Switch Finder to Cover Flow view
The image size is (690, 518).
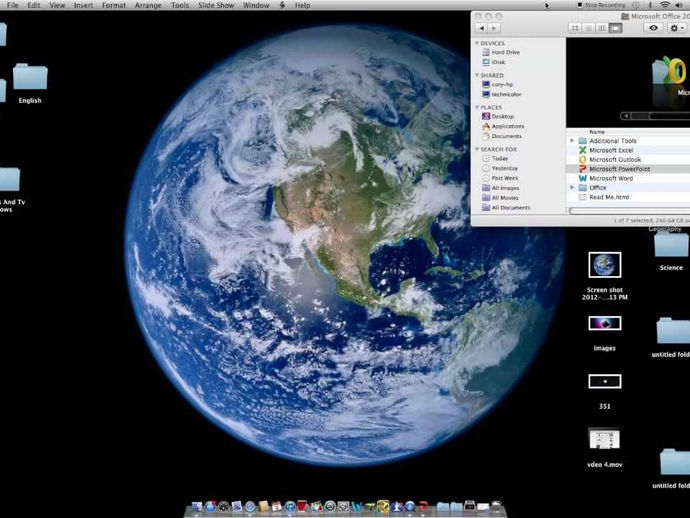click(x=616, y=28)
